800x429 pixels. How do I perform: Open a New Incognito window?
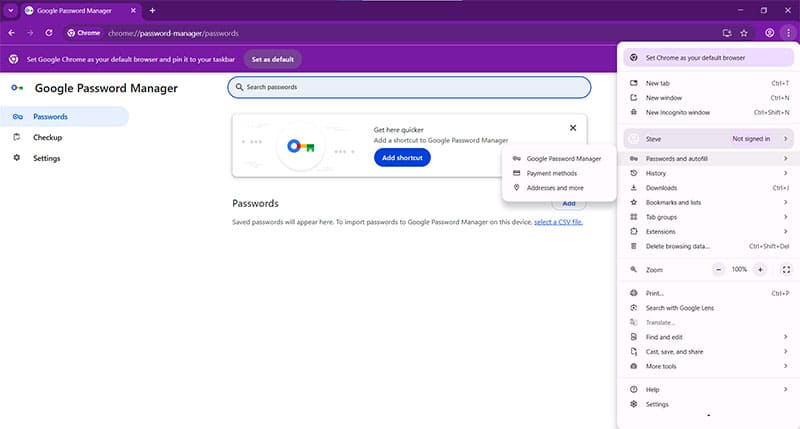tap(708, 112)
